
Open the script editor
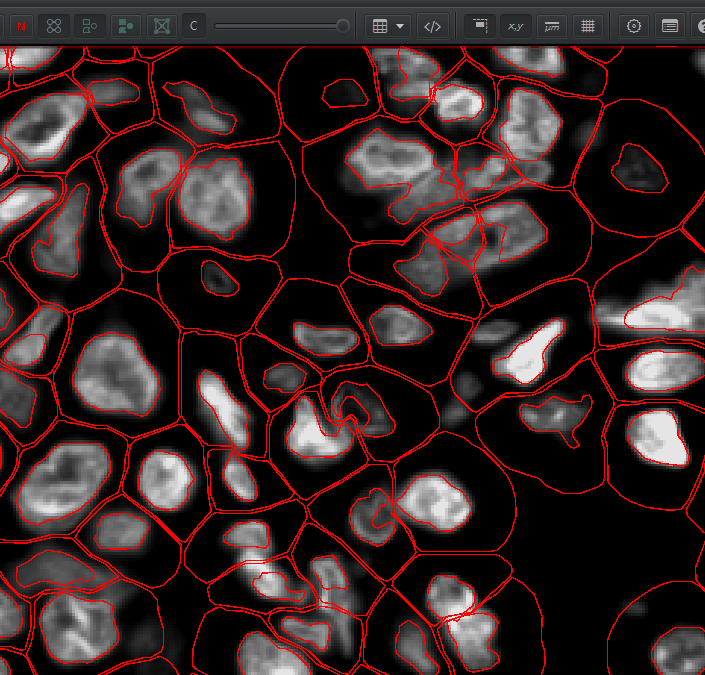pos(432,26)
